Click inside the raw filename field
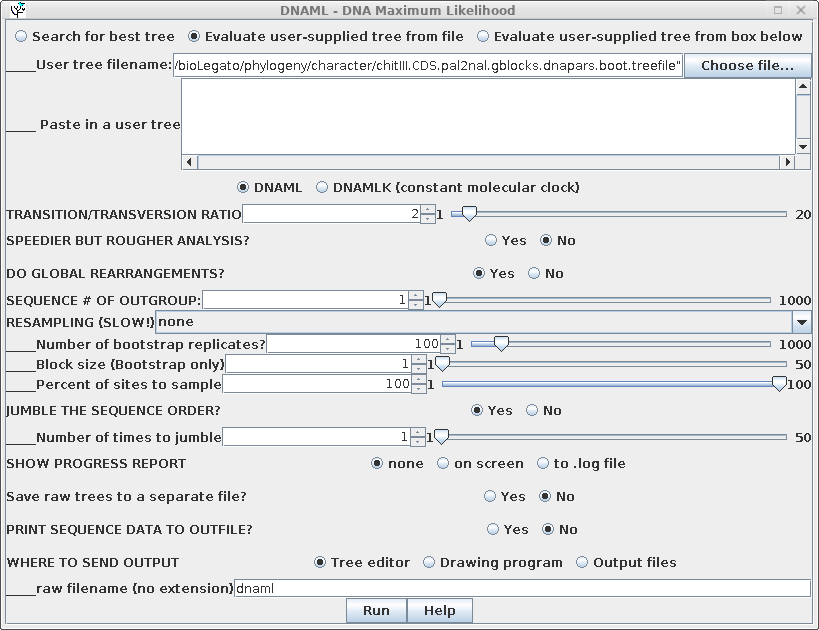 point(521,589)
